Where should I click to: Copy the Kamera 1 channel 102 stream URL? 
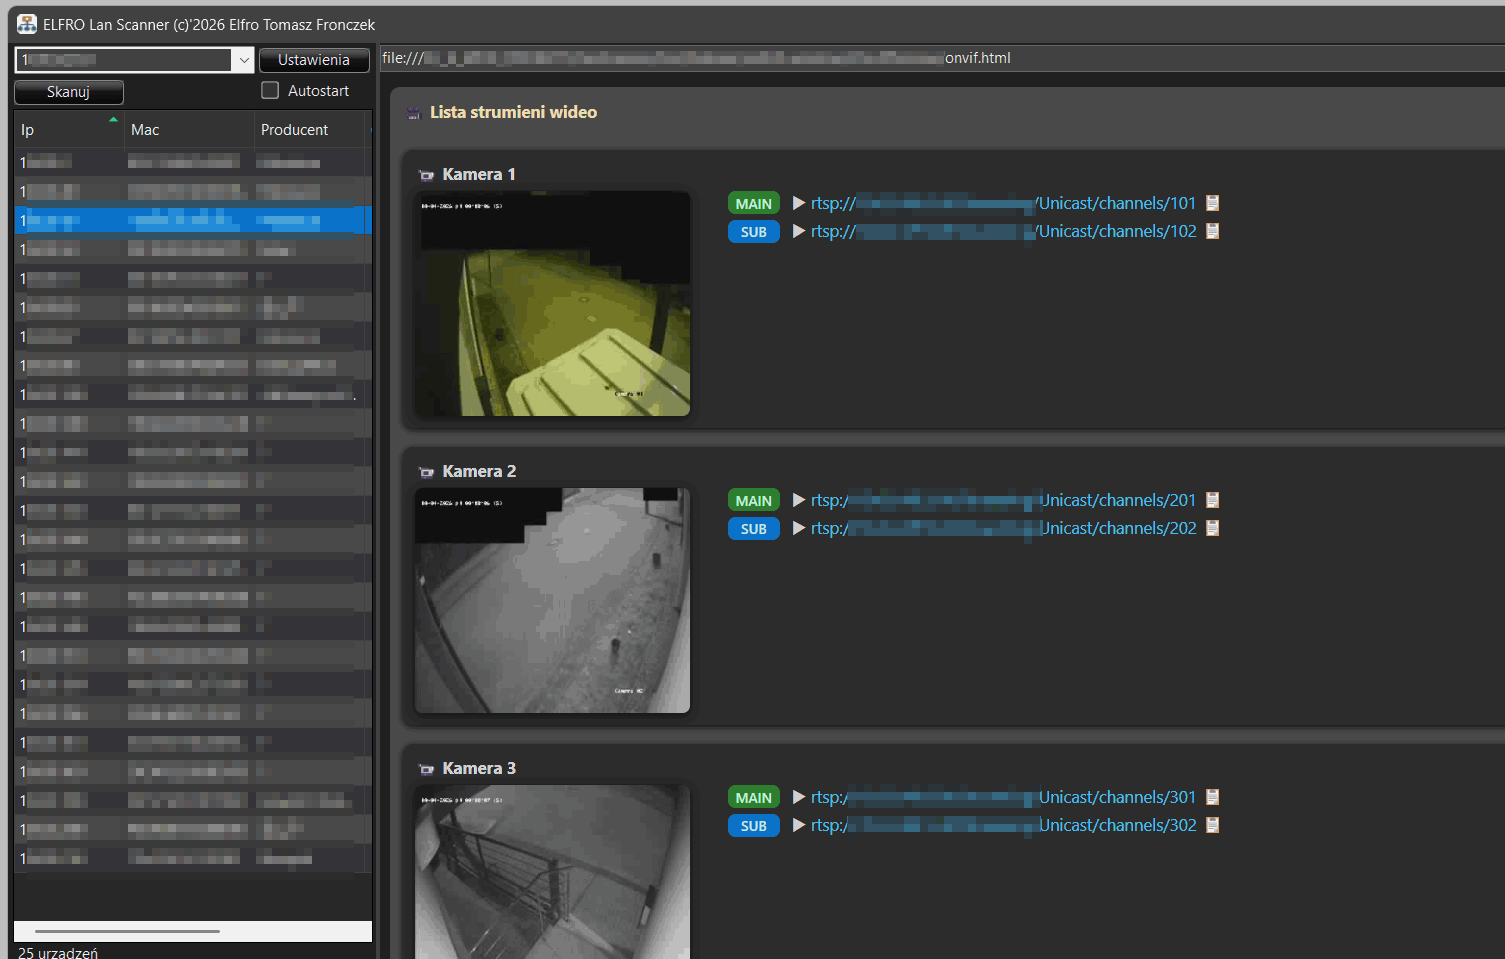pyautogui.click(x=1212, y=231)
